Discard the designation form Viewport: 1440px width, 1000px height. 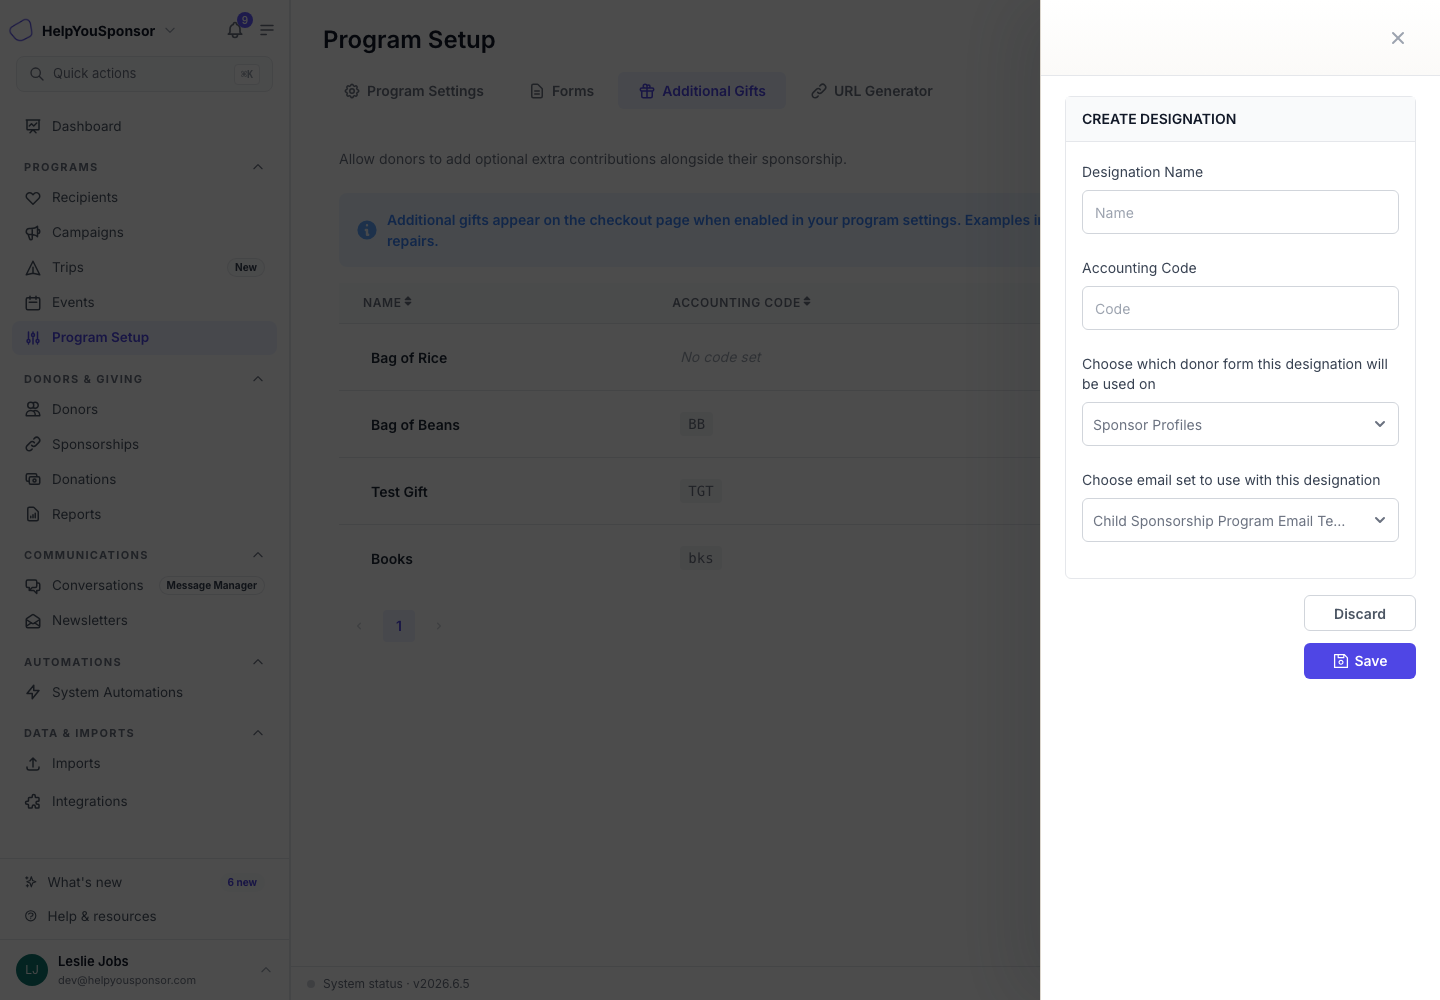[1360, 613]
